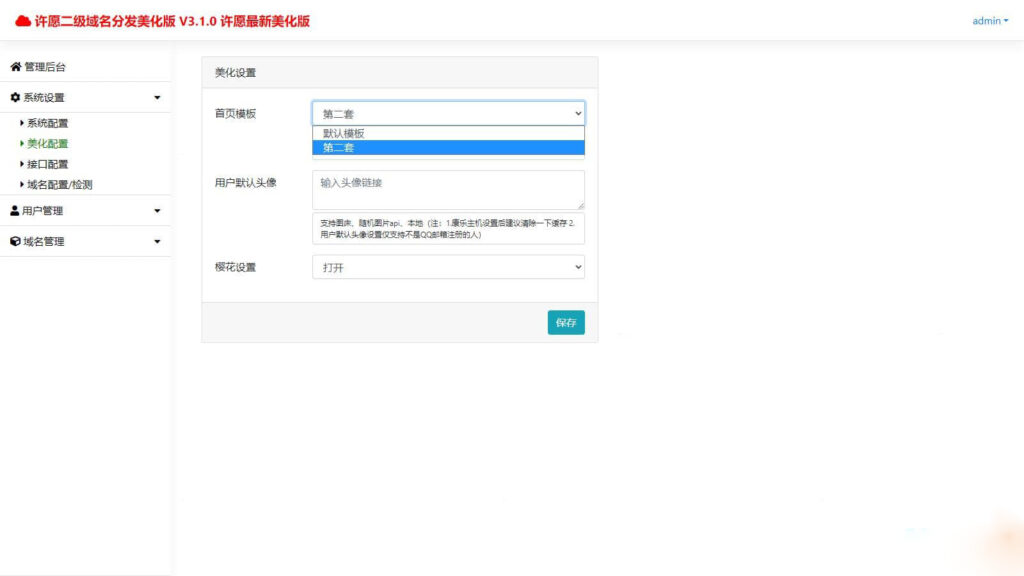
Task: Click the 用户默认头像 avatar link input field
Action: coord(446,190)
